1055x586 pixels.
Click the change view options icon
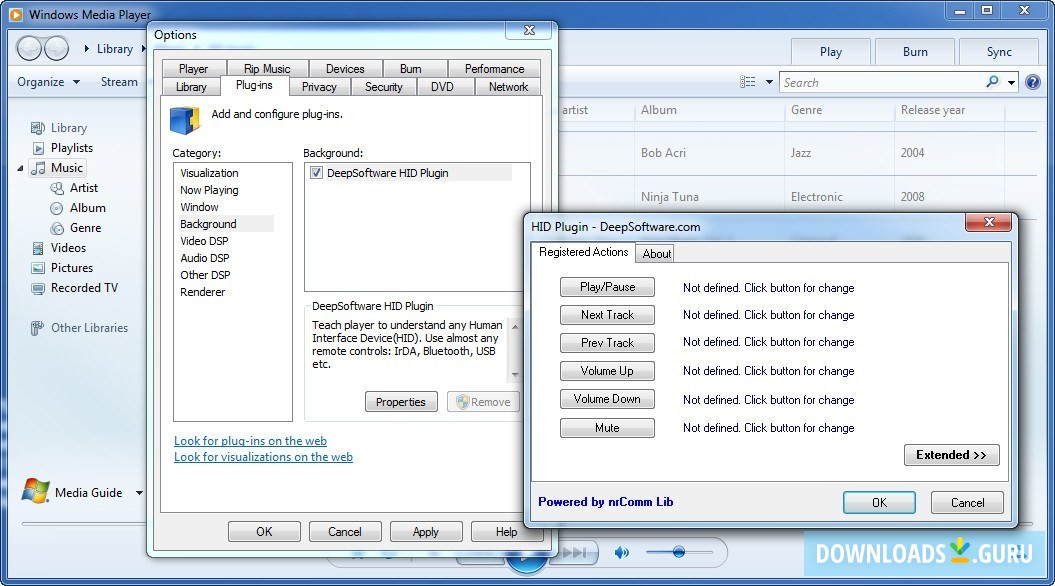pyautogui.click(x=748, y=82)
